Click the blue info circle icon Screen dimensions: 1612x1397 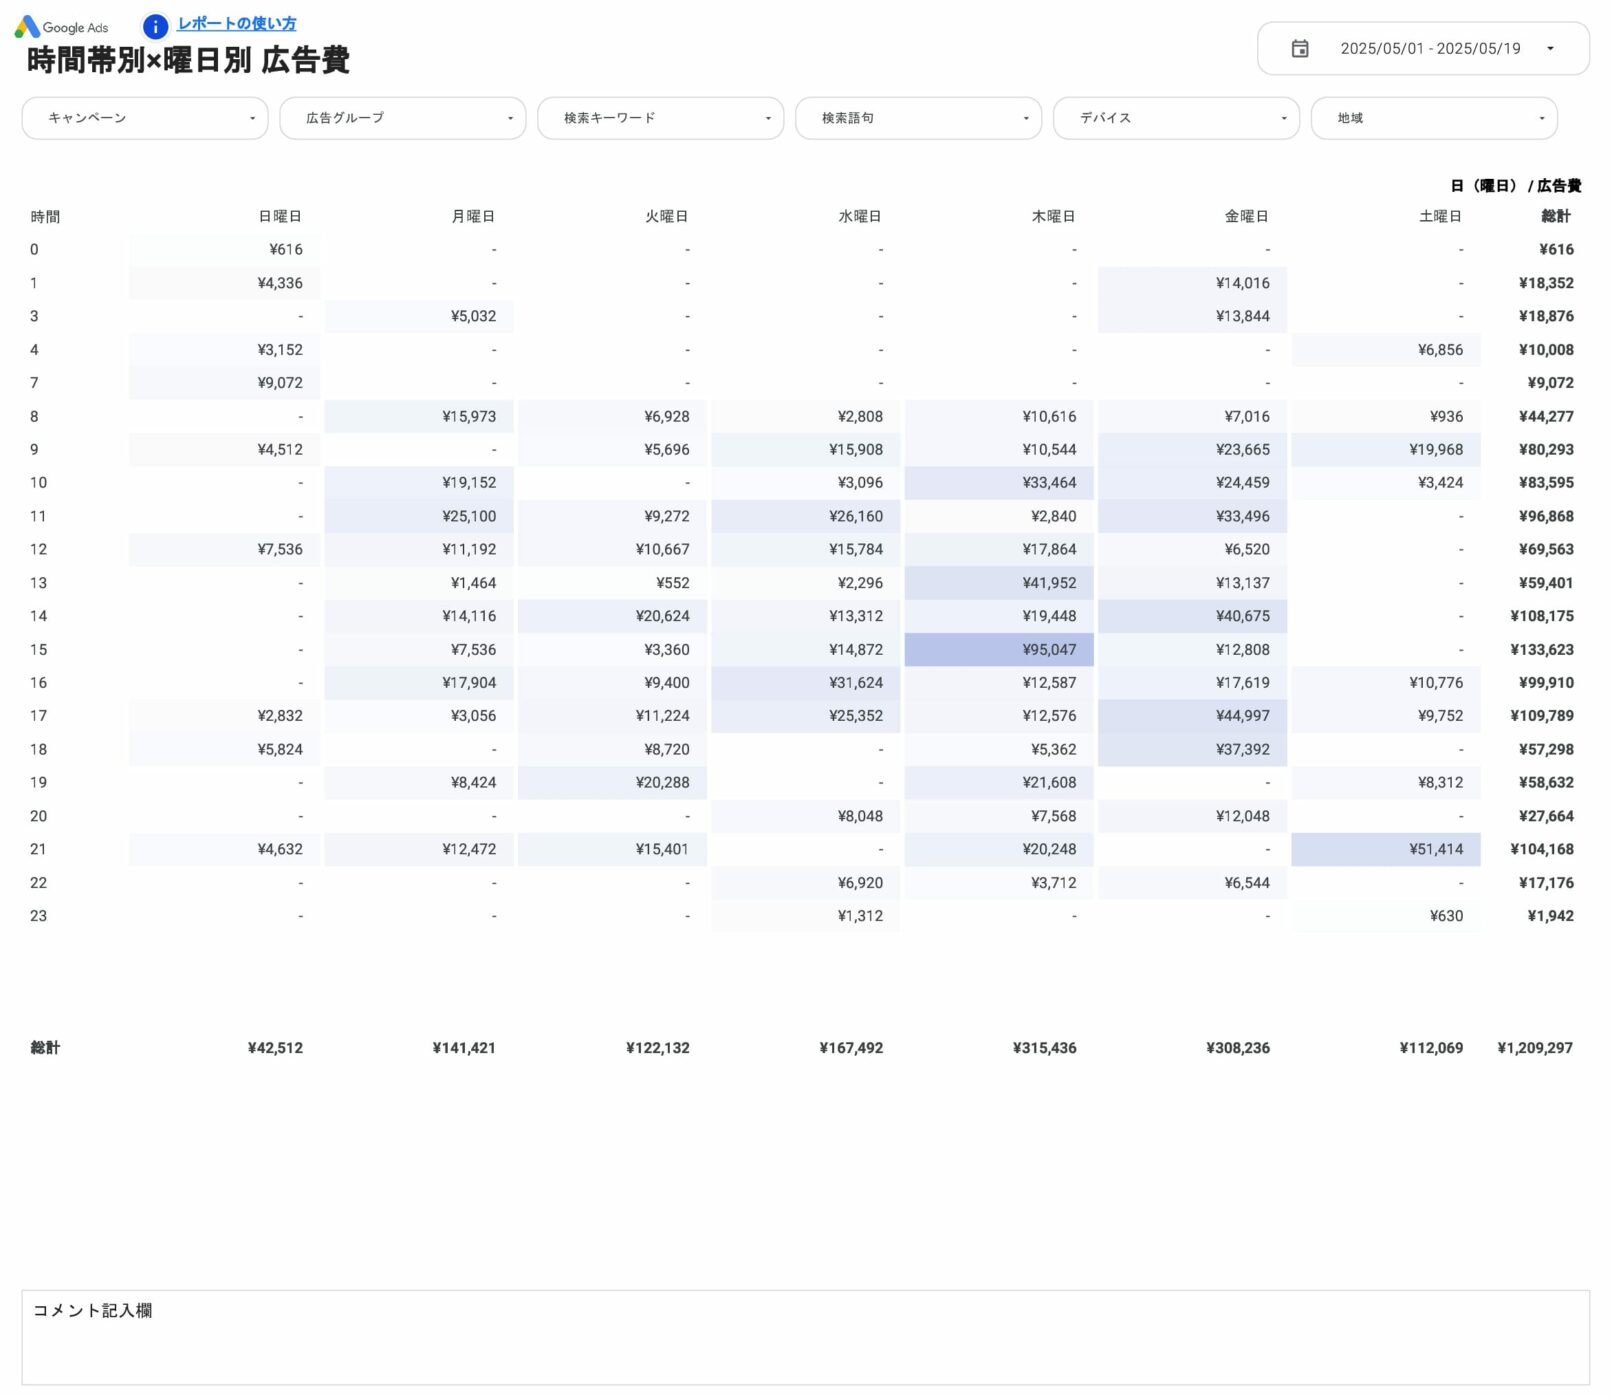point(155,27)
